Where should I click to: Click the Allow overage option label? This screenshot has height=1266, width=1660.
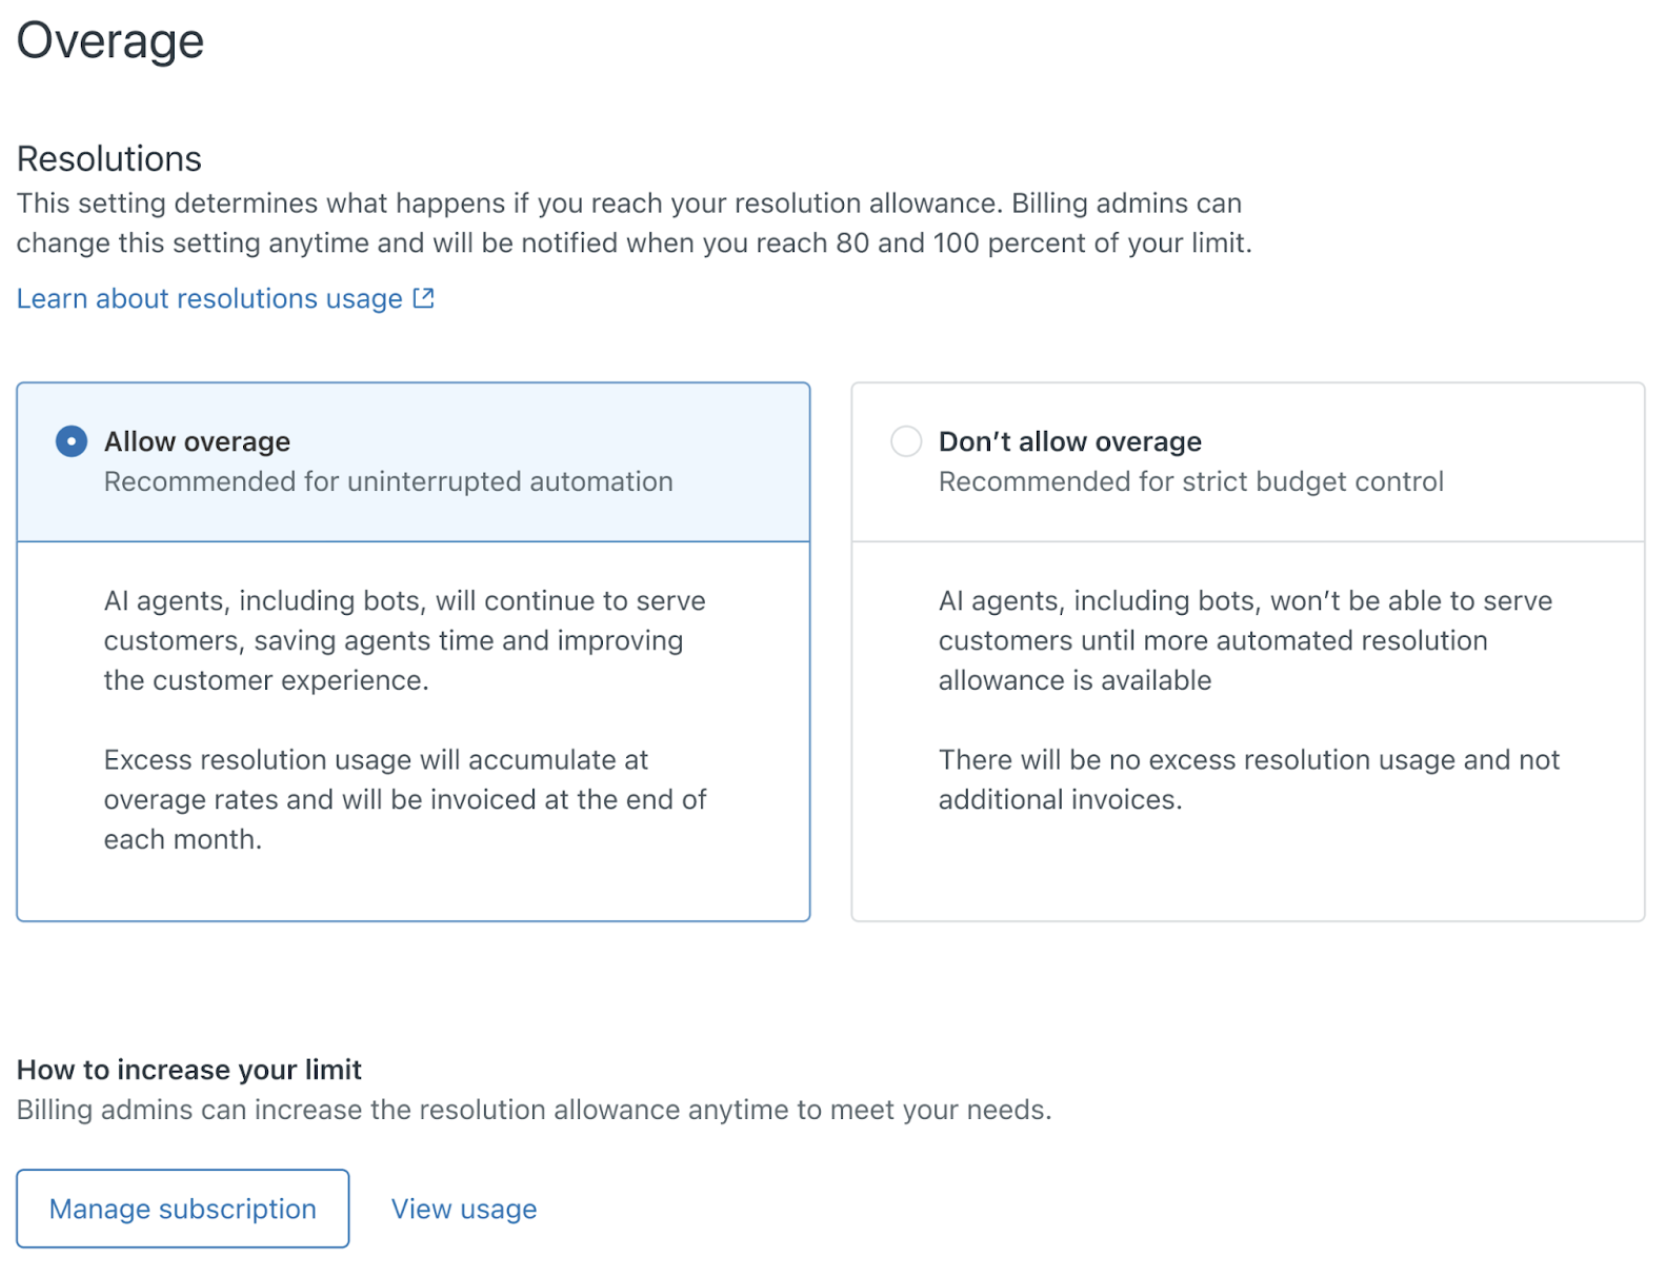tap(197, 441)
